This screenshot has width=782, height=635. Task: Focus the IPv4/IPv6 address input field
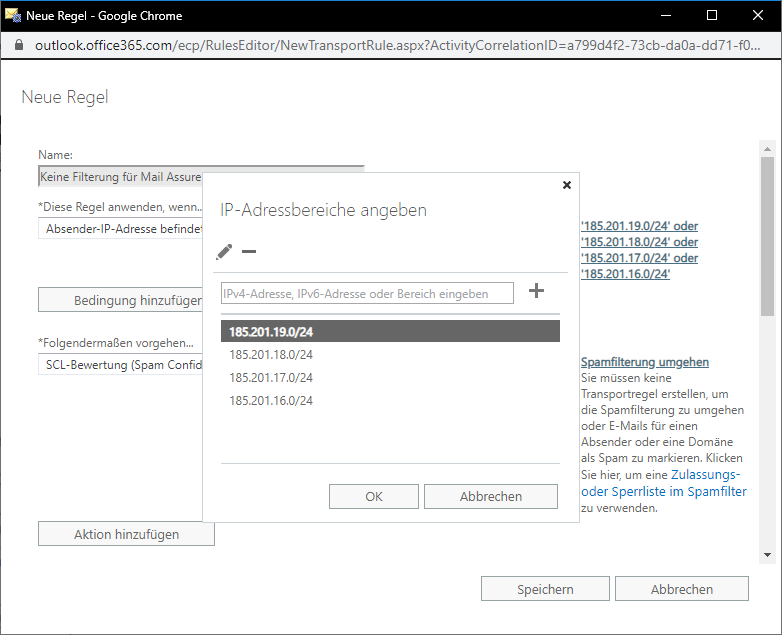[367, 293]
